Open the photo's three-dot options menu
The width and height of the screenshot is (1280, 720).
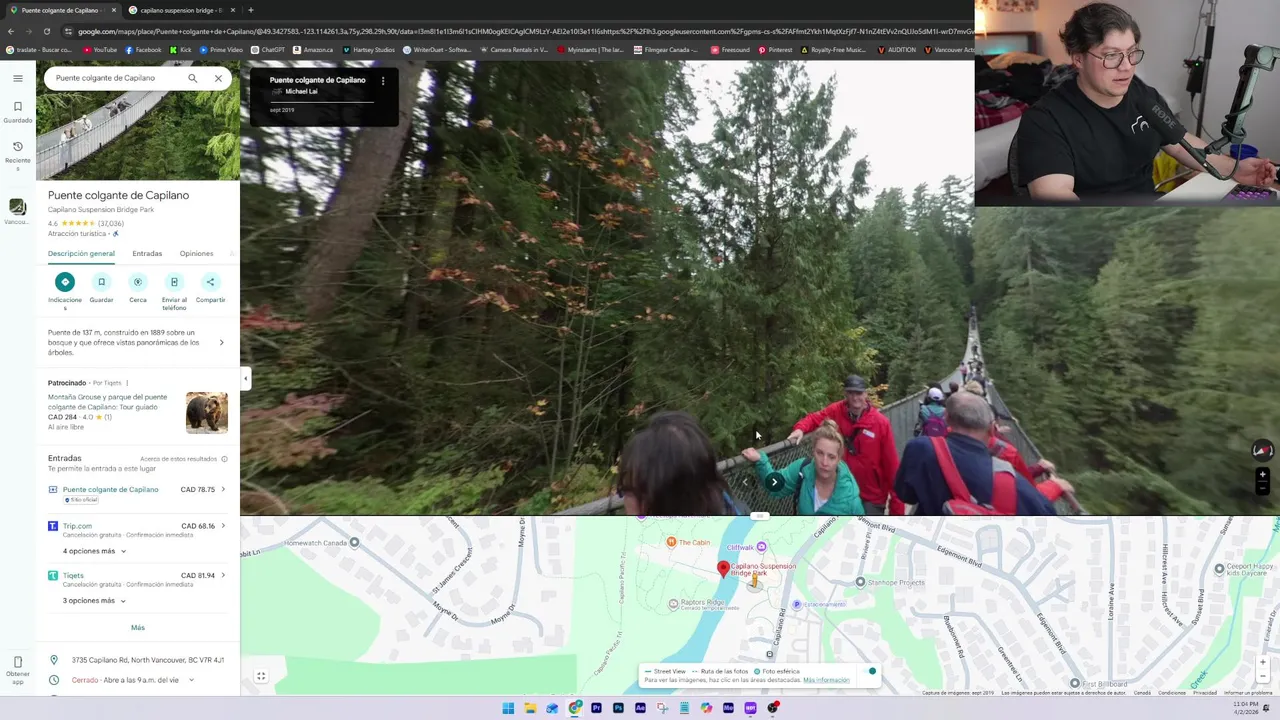pyautogui.click(x=383, y=81)
